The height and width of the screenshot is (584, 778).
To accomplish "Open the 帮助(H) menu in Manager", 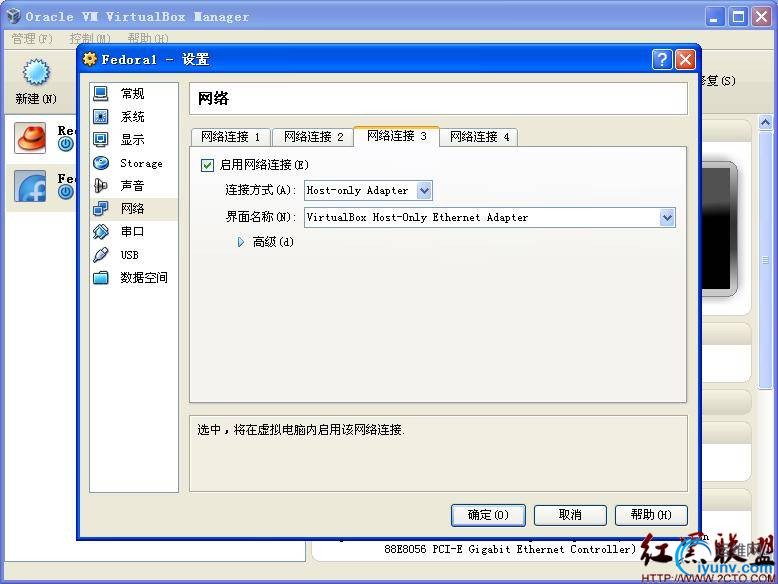I will [148, 38].
